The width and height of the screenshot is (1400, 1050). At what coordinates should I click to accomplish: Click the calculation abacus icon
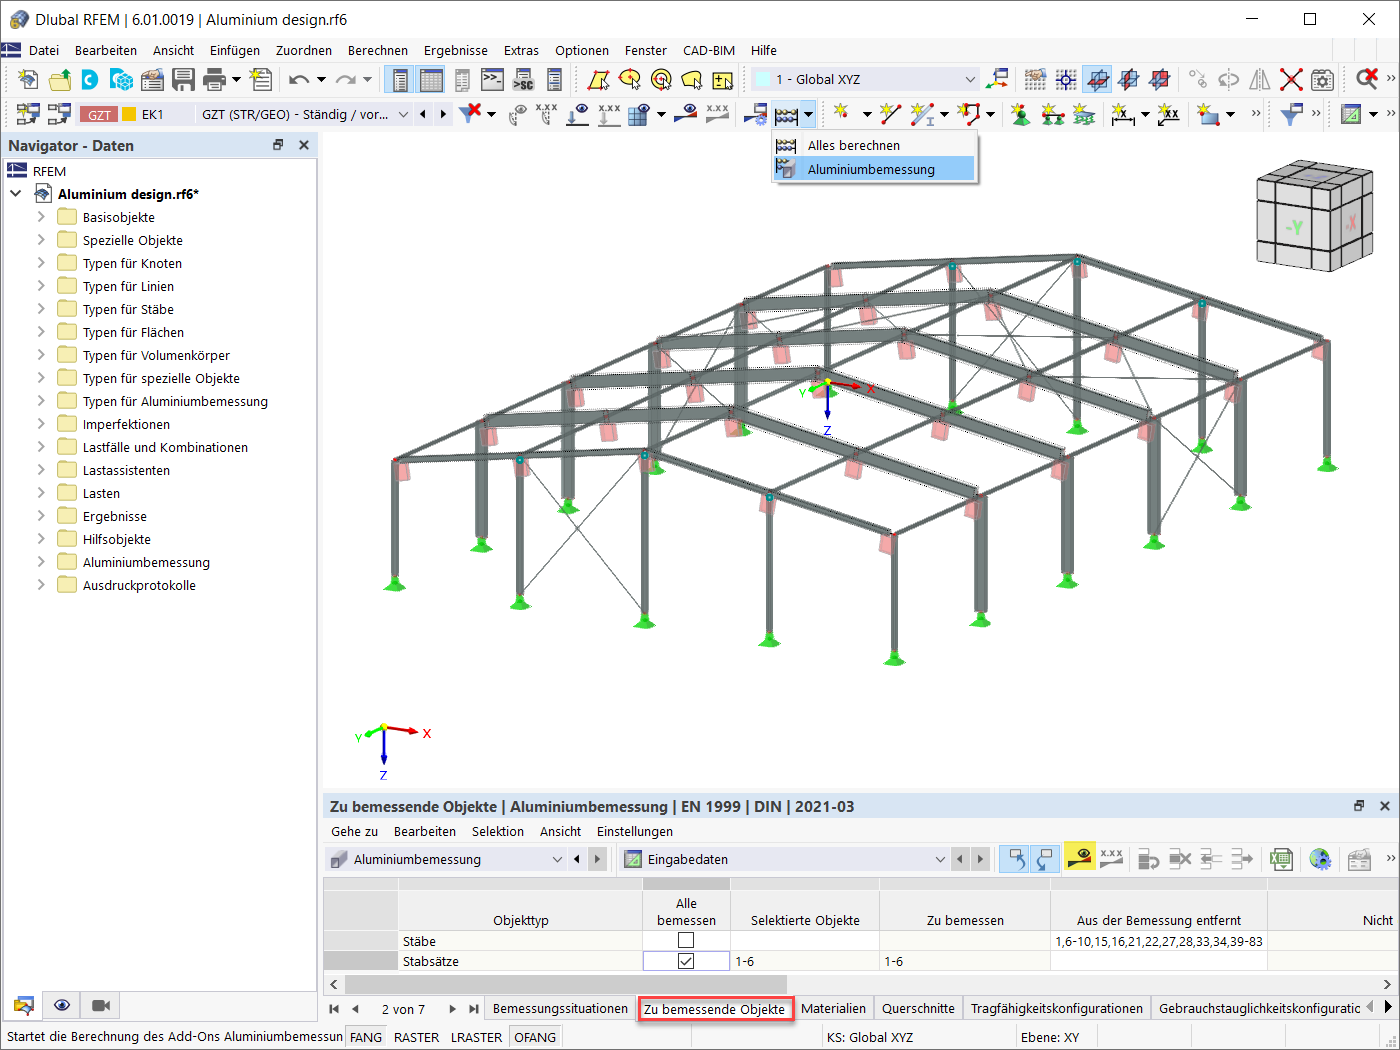pos(786,115)
